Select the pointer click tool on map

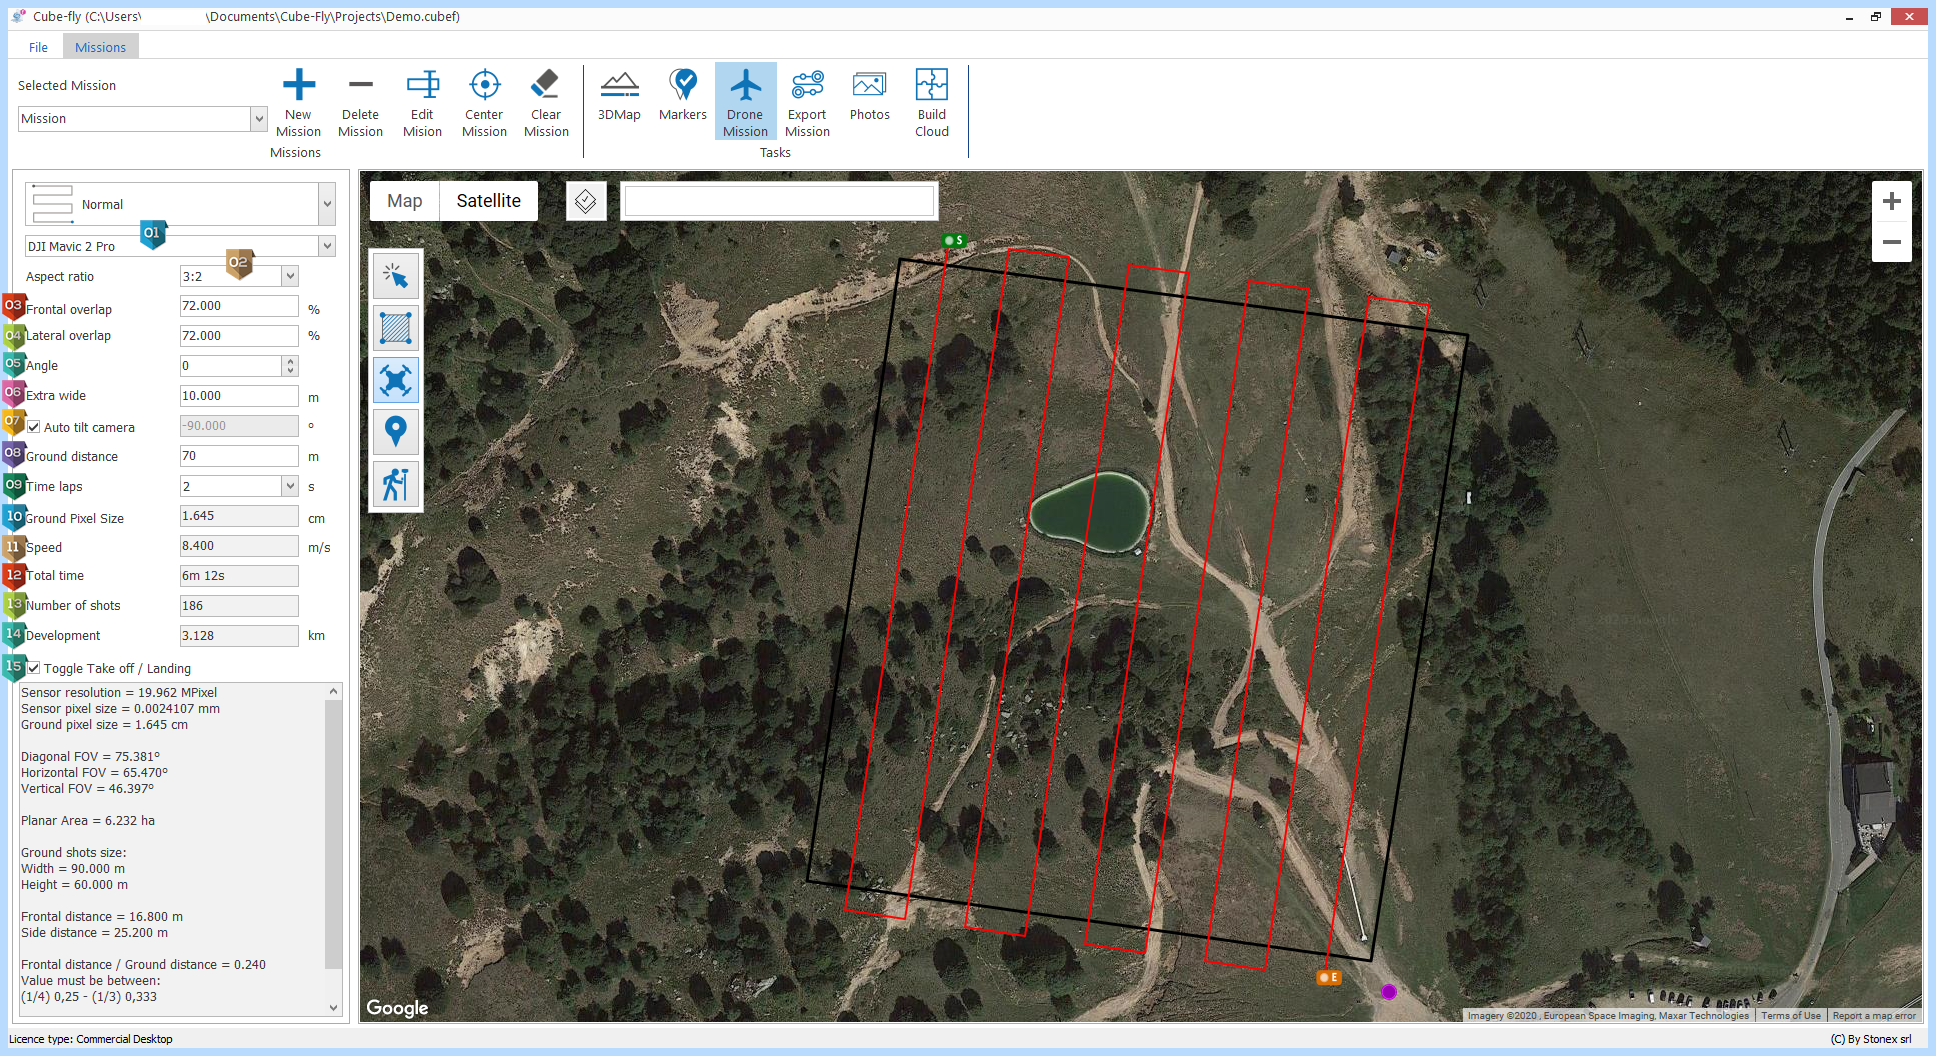pyautogui.click(x=396, y=276)
